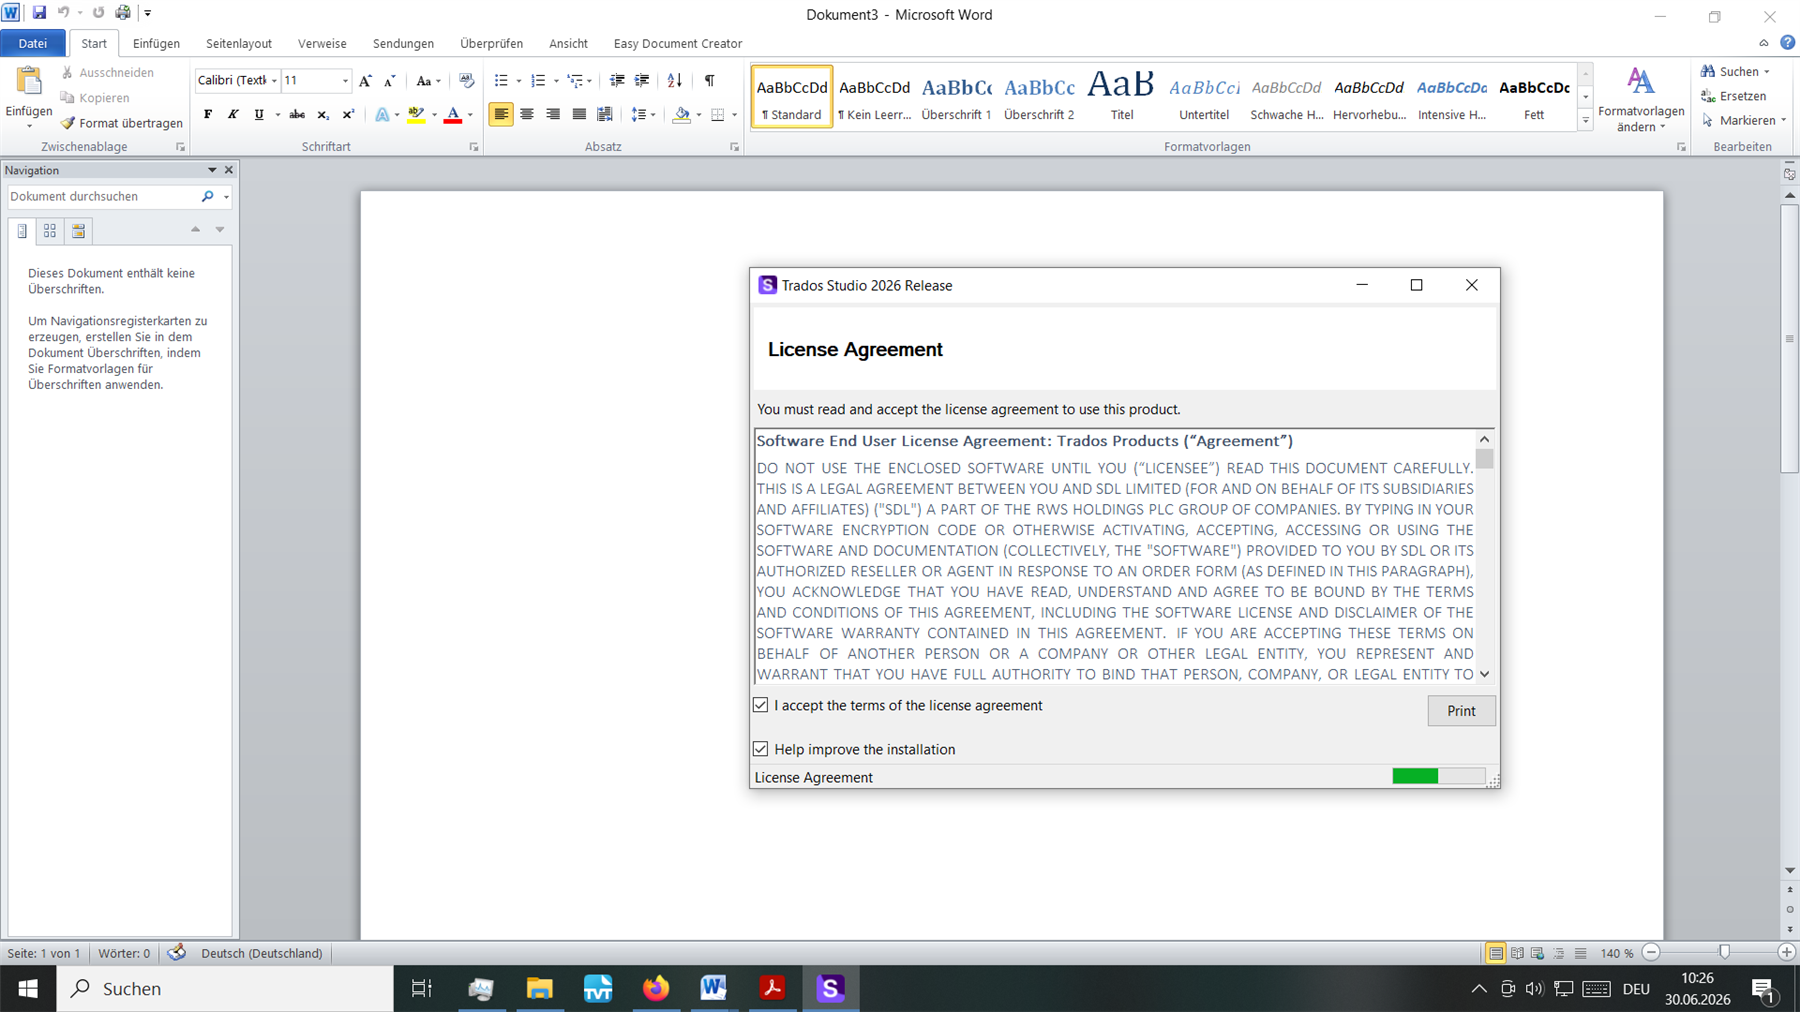
Task: Click the Ausschneiden command
Action: click(107, 72)
